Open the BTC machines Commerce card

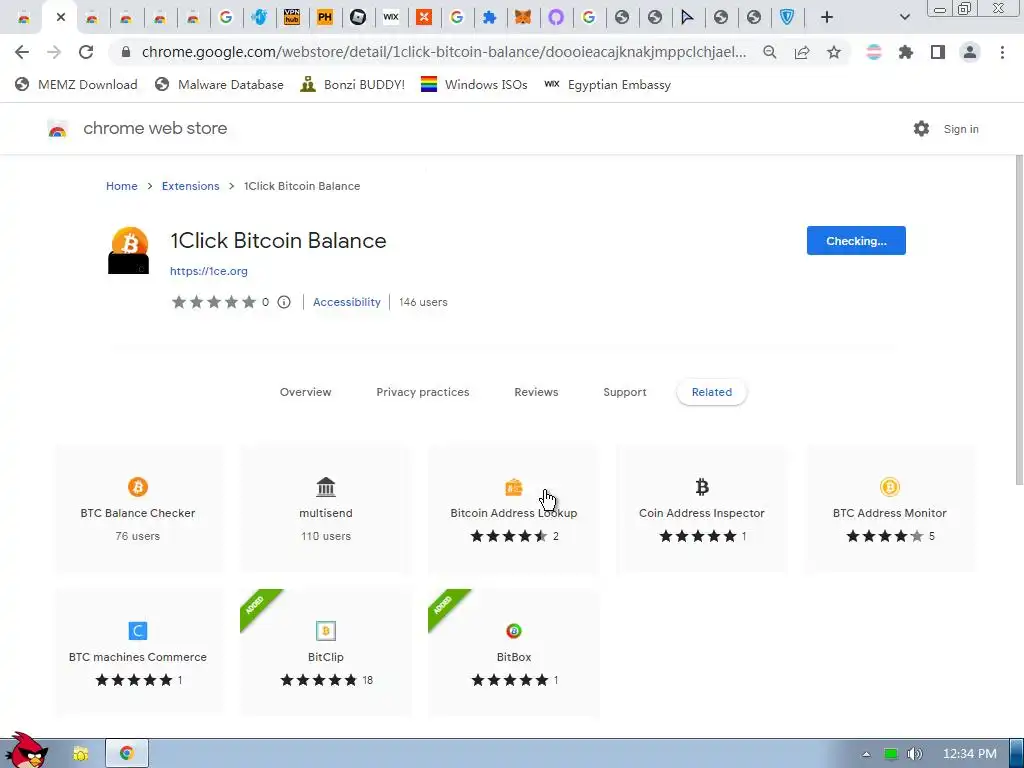click(x=138, y=653)
